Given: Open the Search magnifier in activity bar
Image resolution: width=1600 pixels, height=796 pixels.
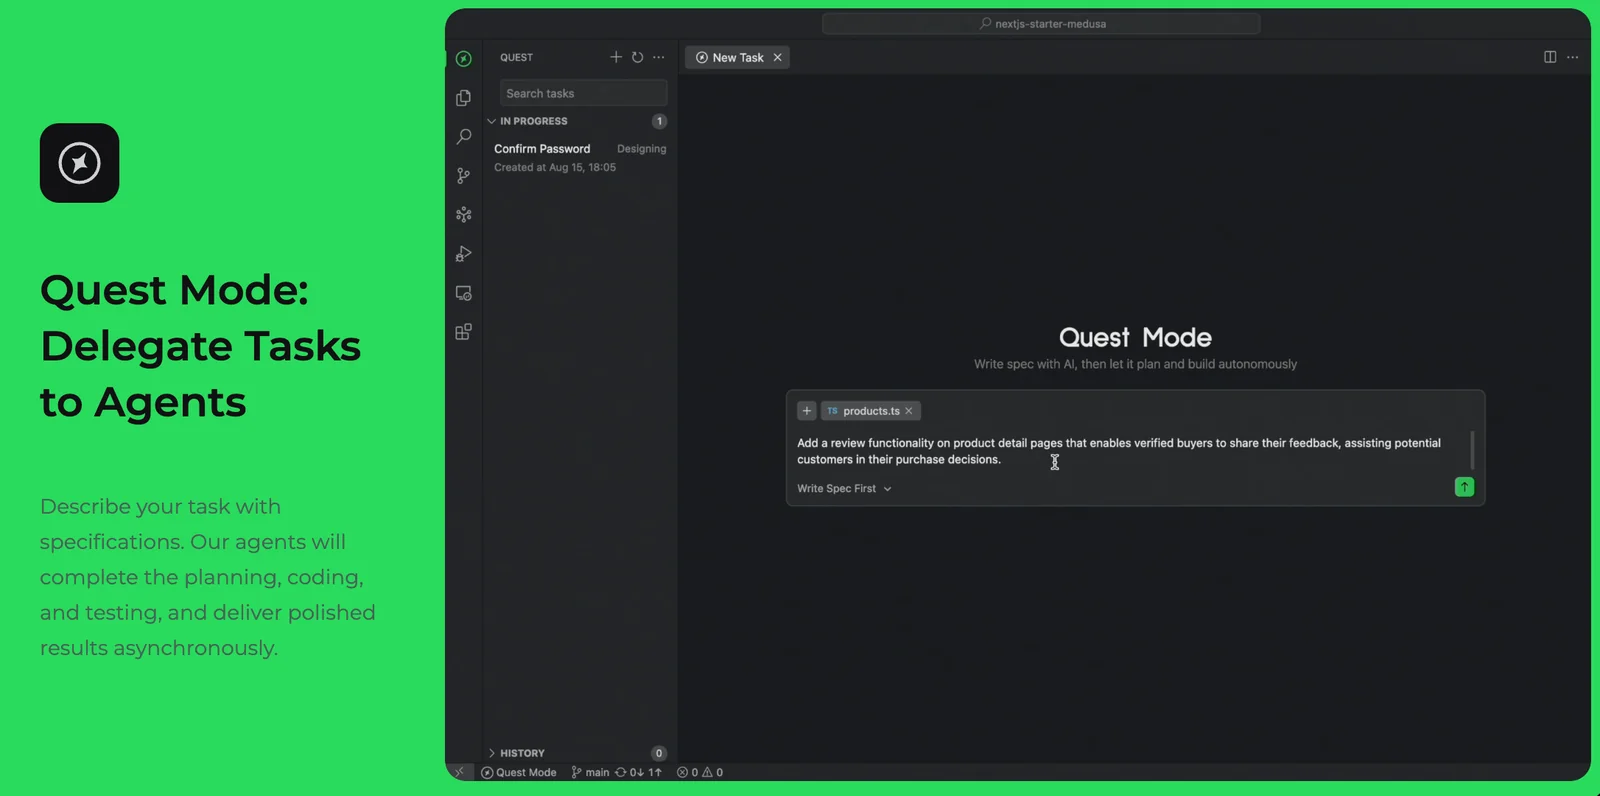Looking at the screenshot, I should (x=463, y=137).
